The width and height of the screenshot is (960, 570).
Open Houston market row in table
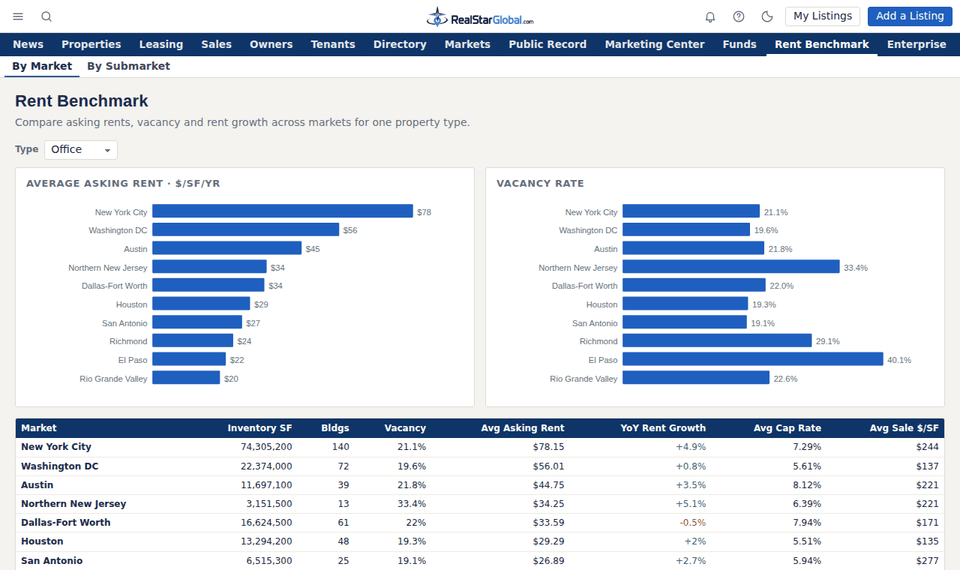coord(480,541)
